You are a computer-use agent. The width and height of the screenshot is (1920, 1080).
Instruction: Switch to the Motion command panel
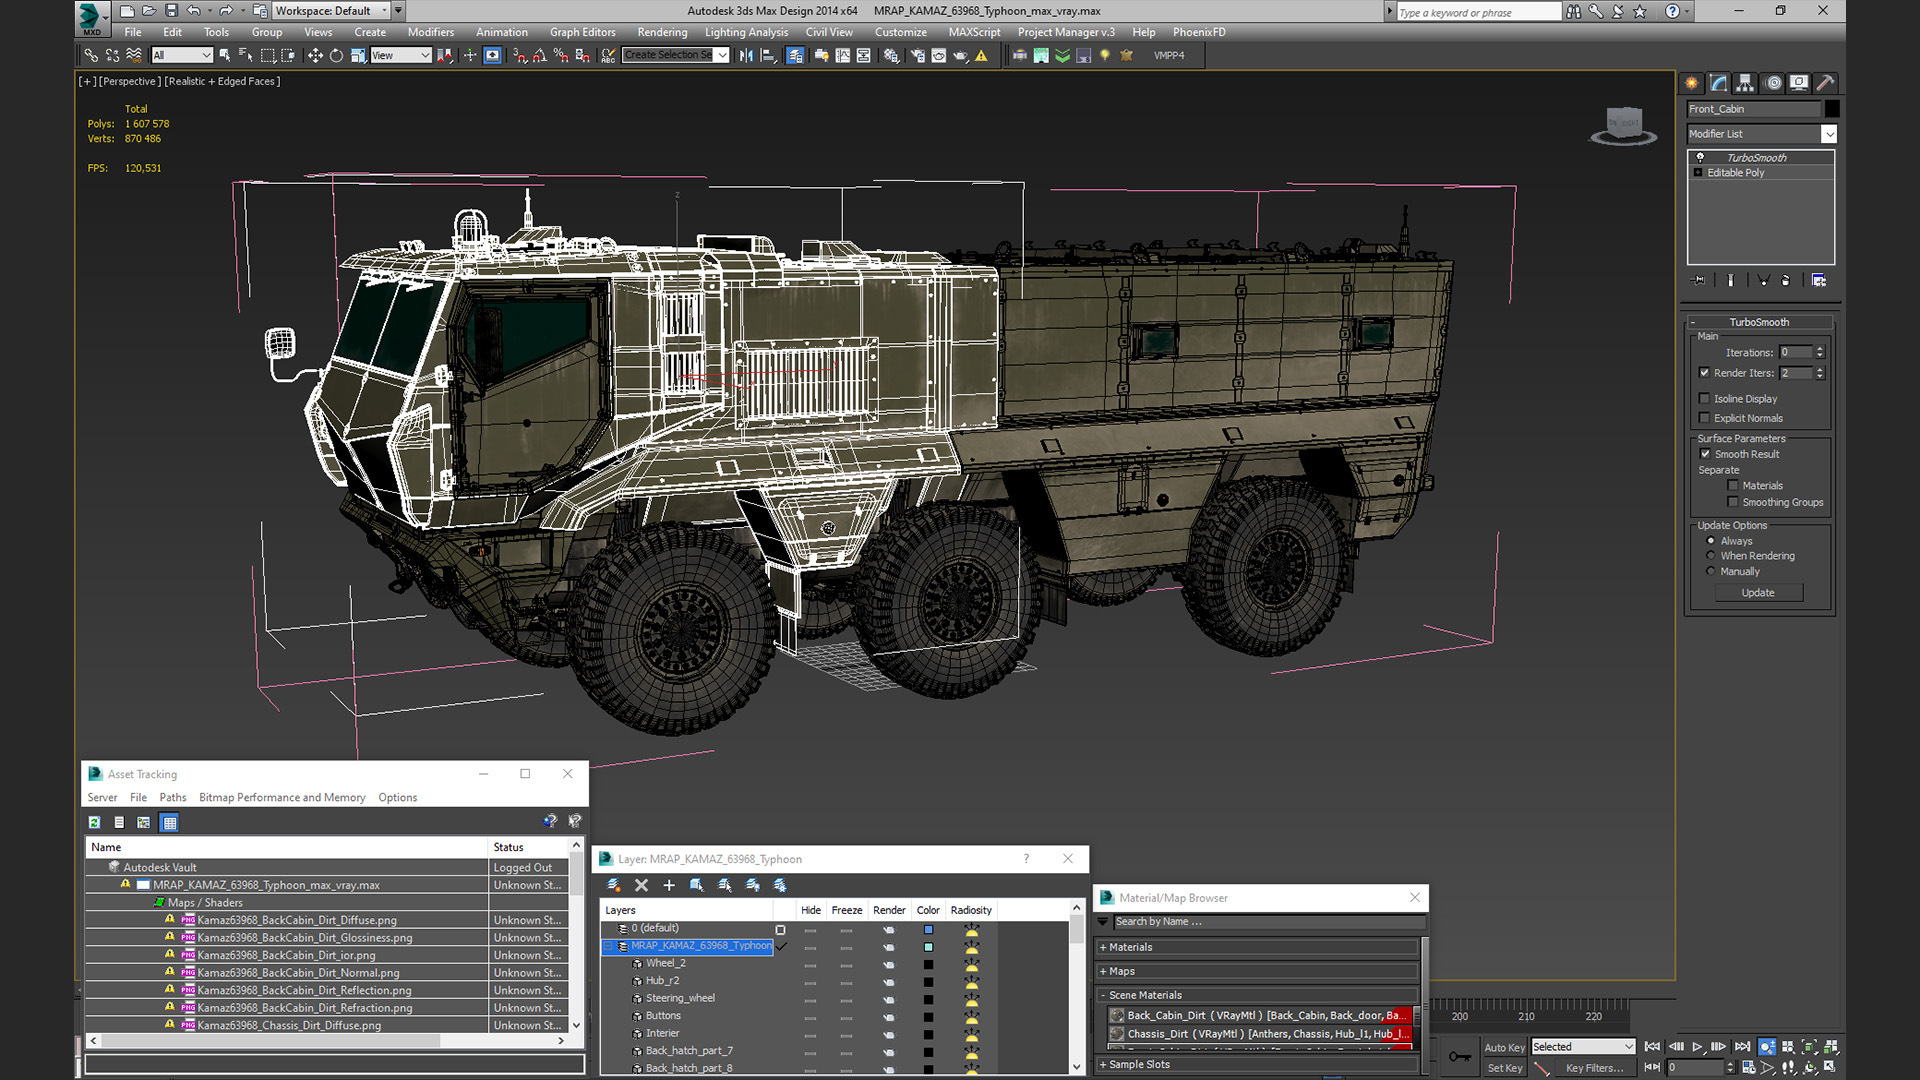[1774, 83]
